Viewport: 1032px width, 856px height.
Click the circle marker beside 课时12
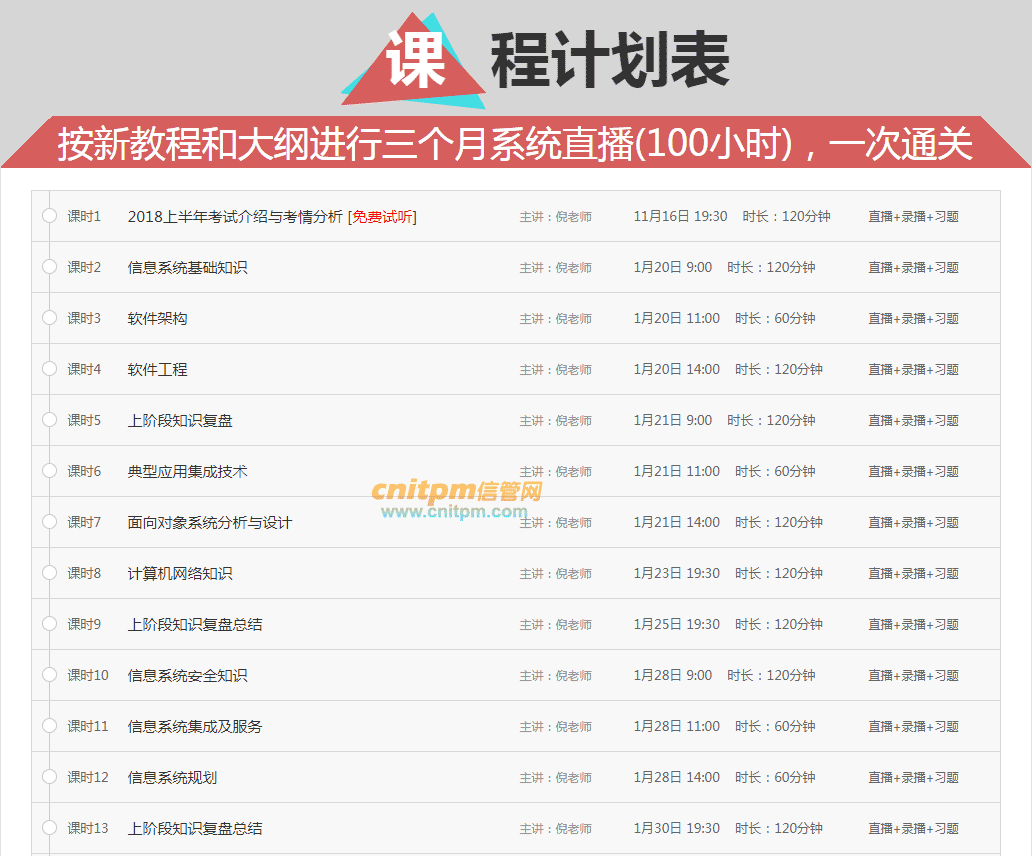pos(49,777)
